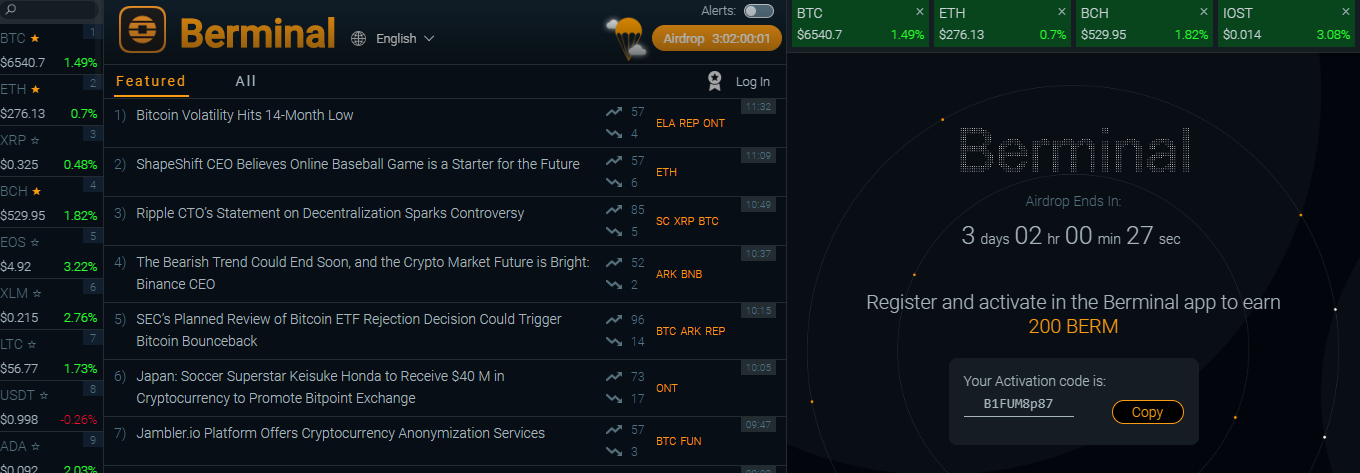Upvote trend icon for ShapeShift CEO article

(x=614, y=161)
